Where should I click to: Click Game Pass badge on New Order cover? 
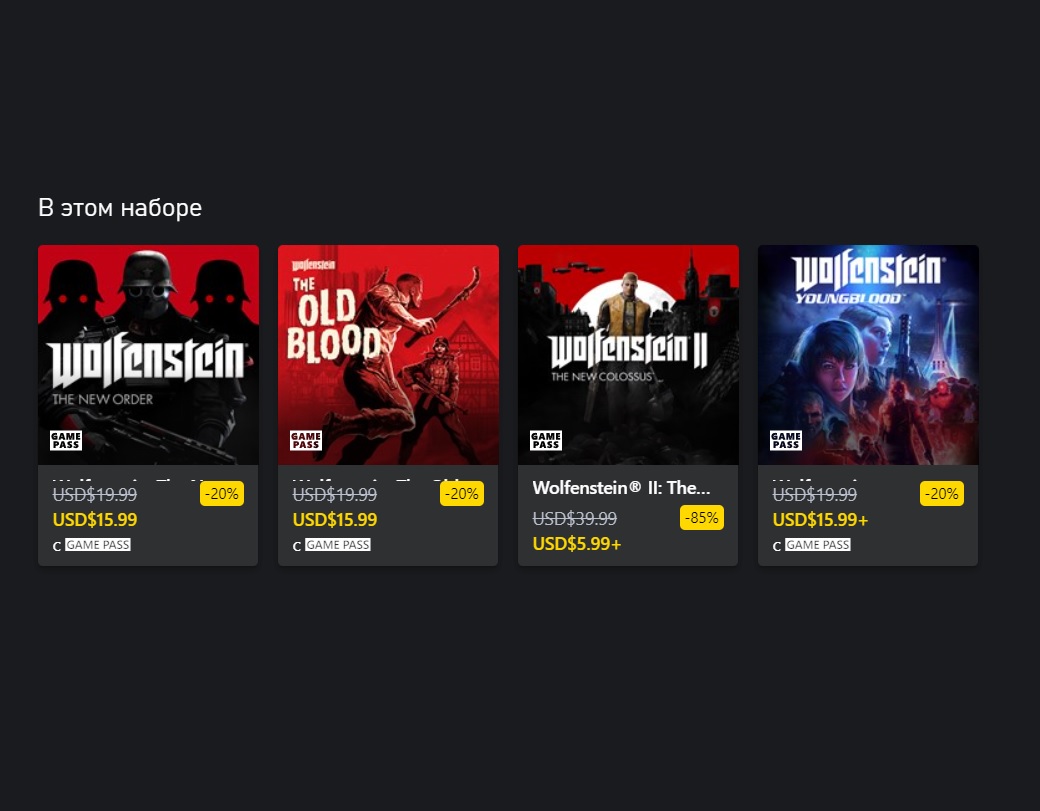[x=66, y=440]
